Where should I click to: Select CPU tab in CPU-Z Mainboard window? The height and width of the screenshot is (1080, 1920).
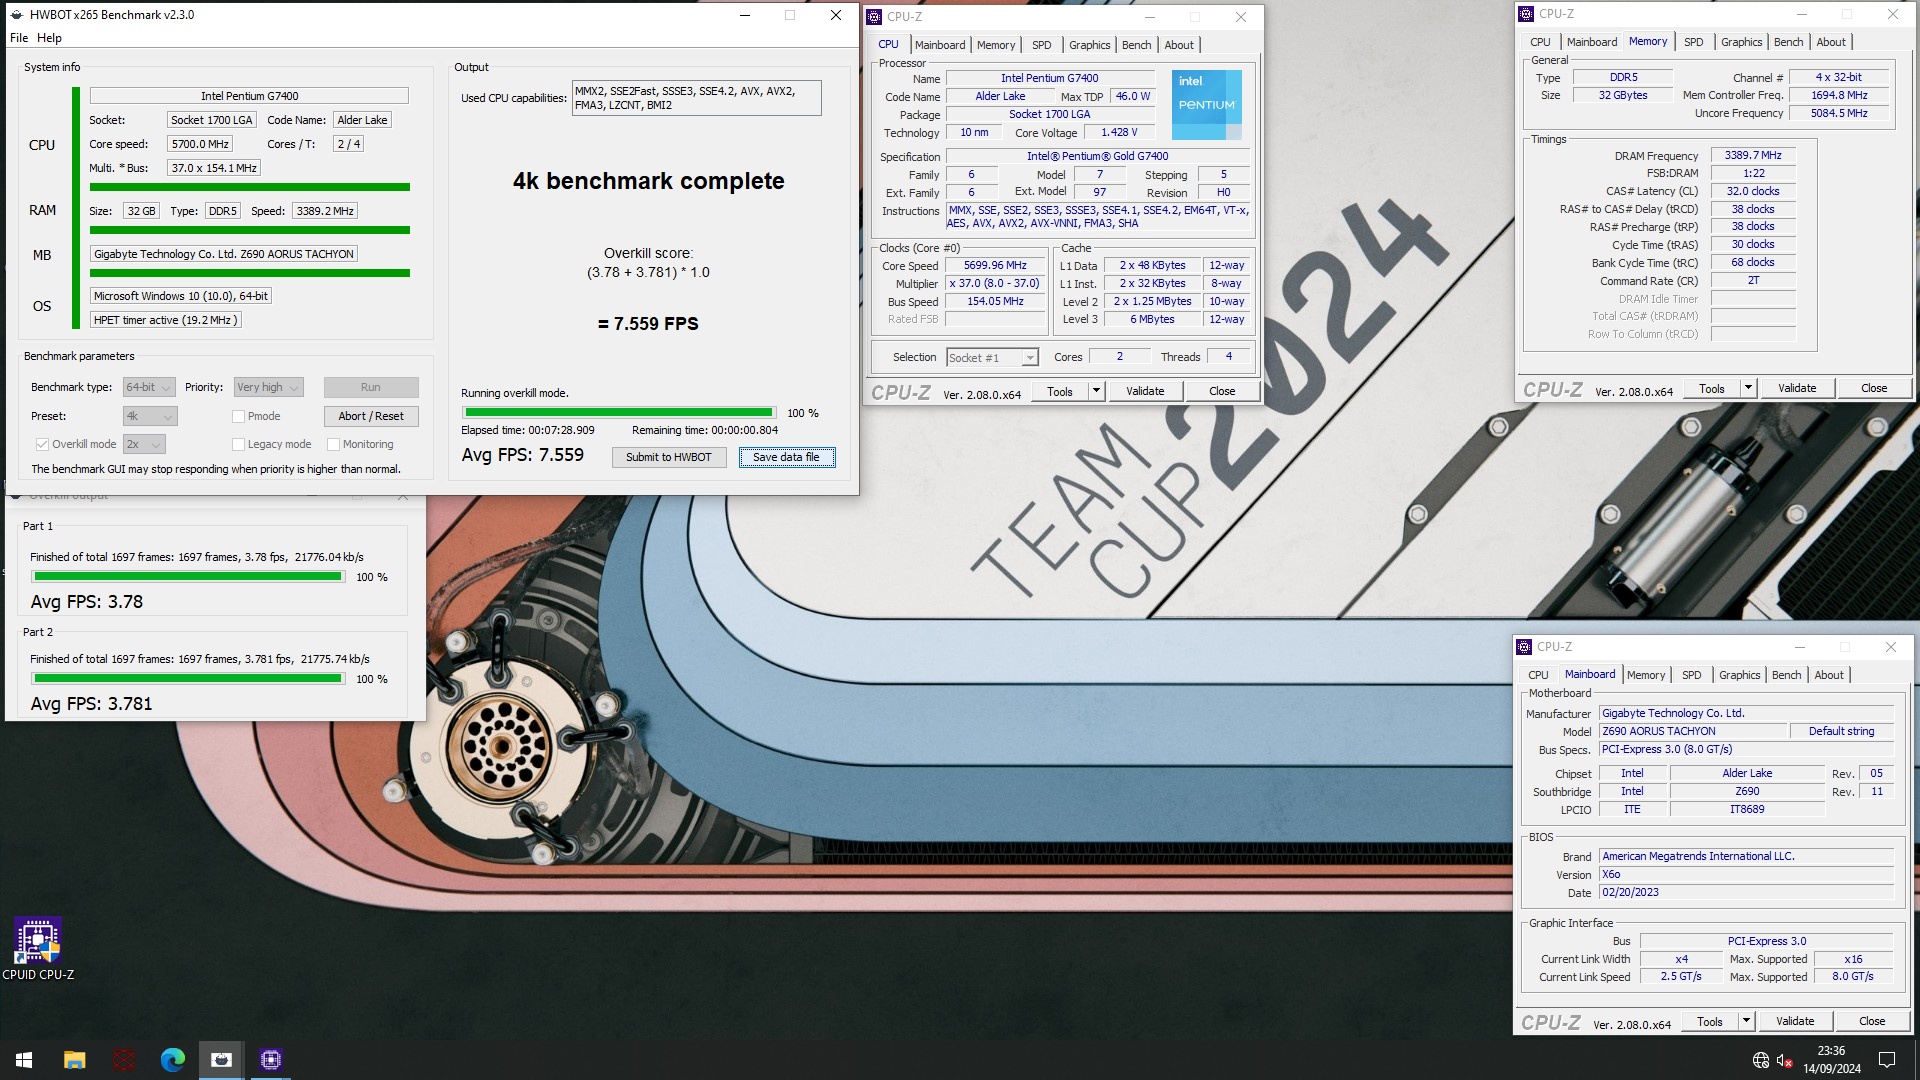click(x=1538, y=675)
